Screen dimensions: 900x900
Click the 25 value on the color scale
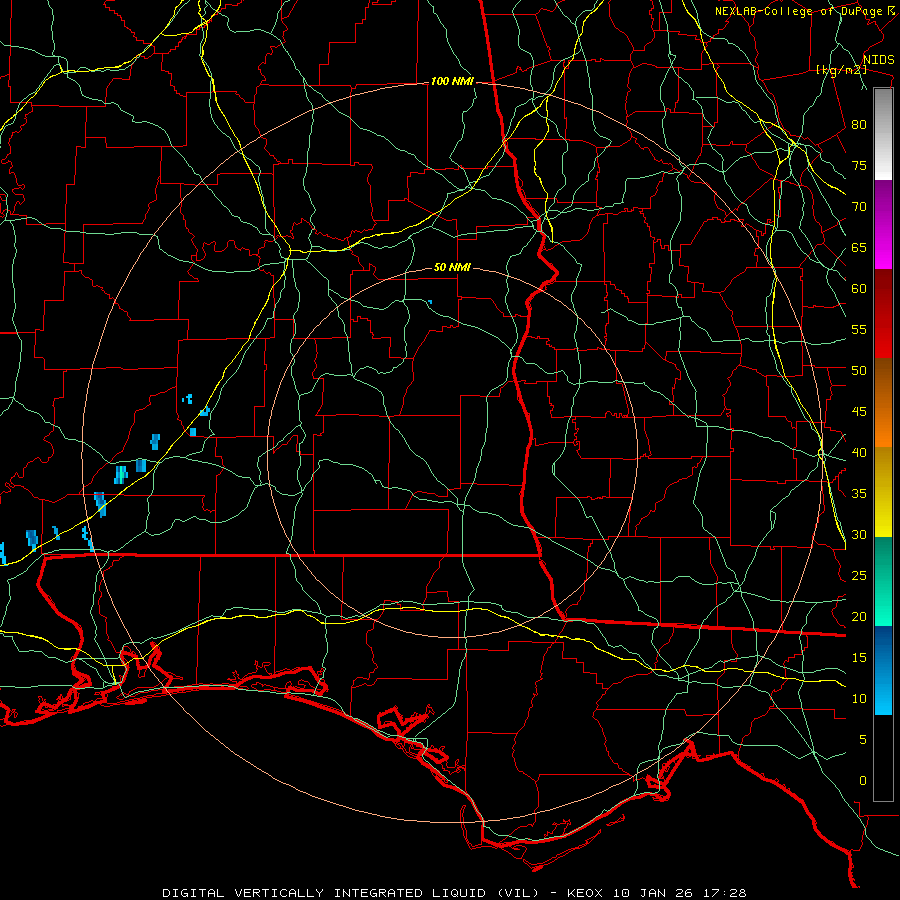pyautogui.click(x=859, y=576)
